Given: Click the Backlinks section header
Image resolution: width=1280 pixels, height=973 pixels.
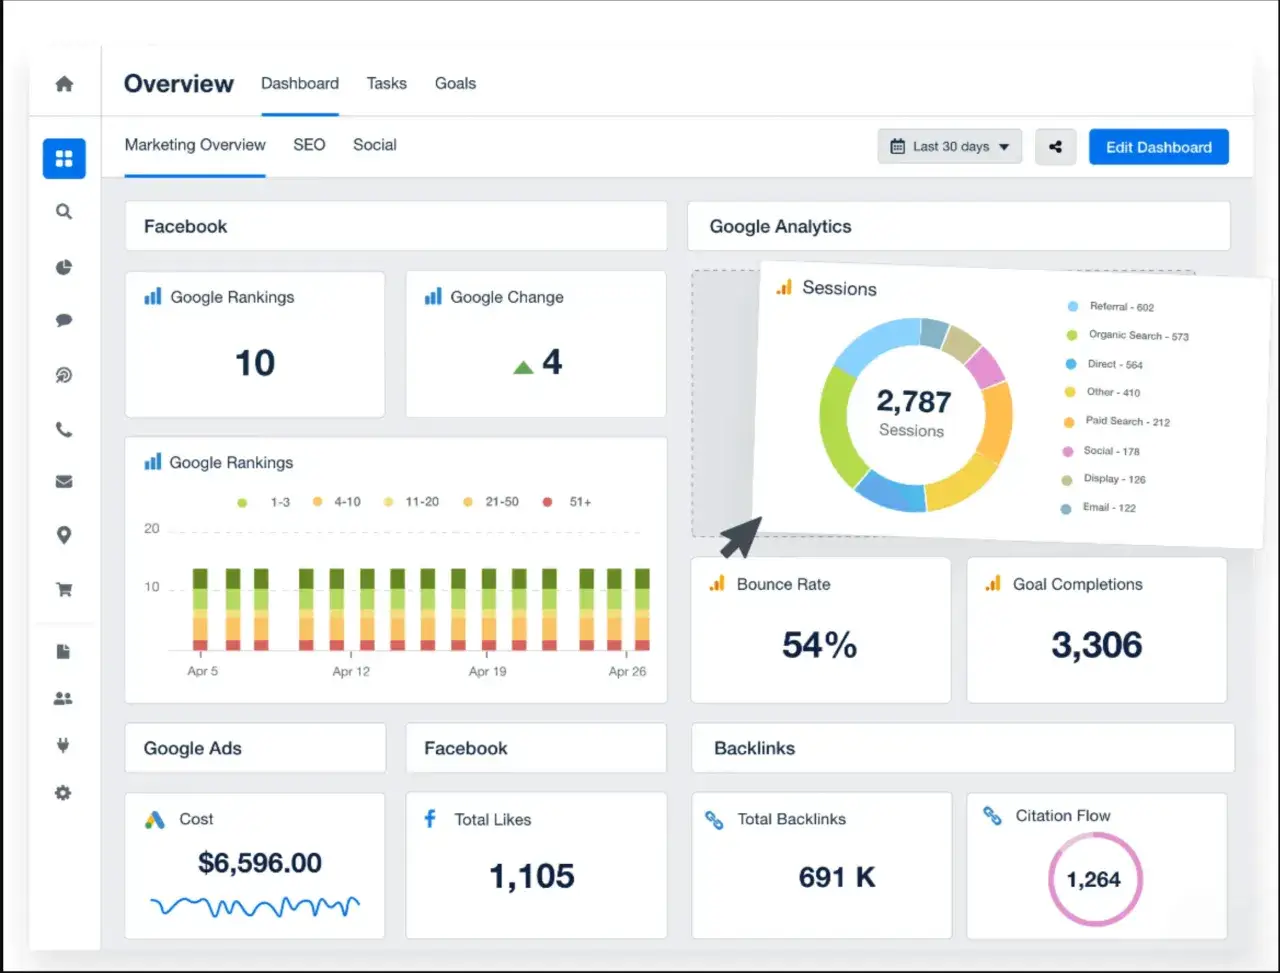Looking at the screenshot, I should tap(962, 748).
